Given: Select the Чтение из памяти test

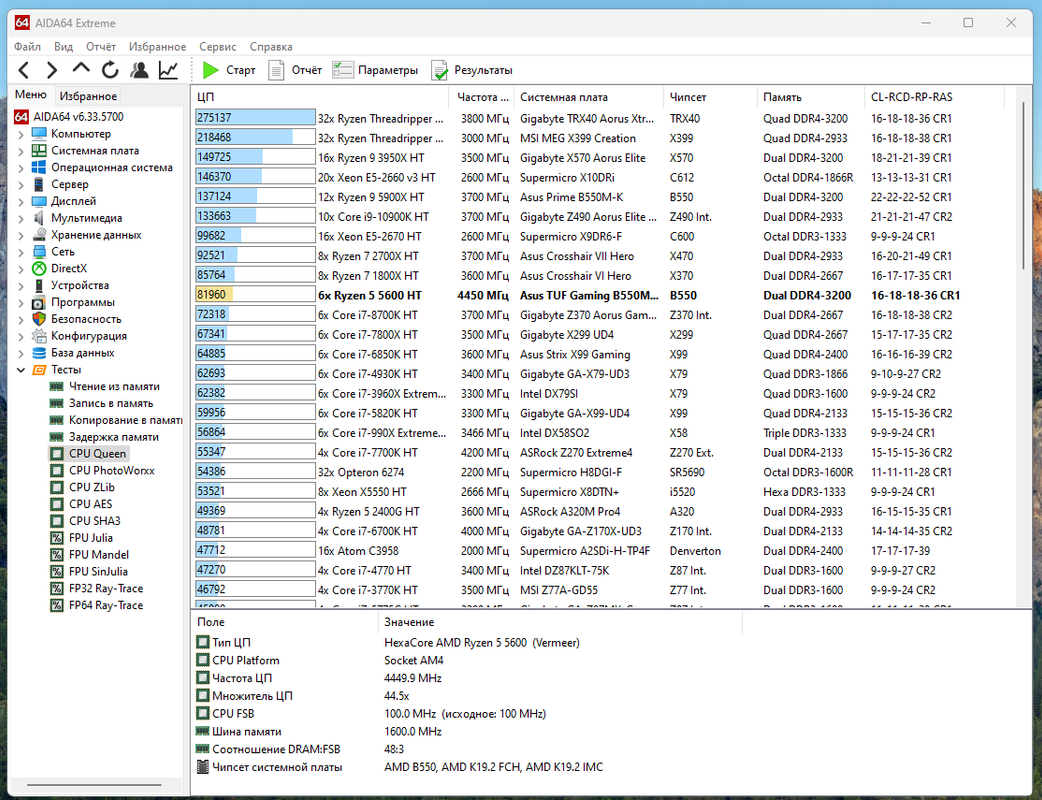Looking at the screenshot, I should (114, 386).
